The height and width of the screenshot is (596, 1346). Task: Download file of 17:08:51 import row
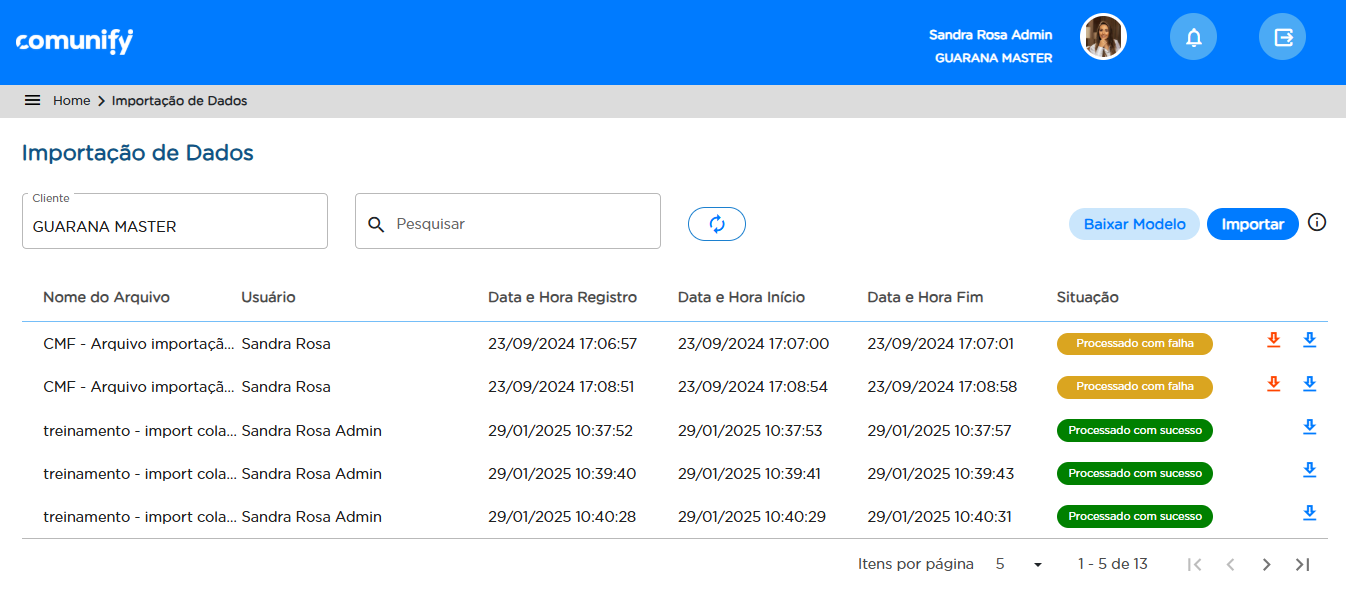click(1309, 384)
